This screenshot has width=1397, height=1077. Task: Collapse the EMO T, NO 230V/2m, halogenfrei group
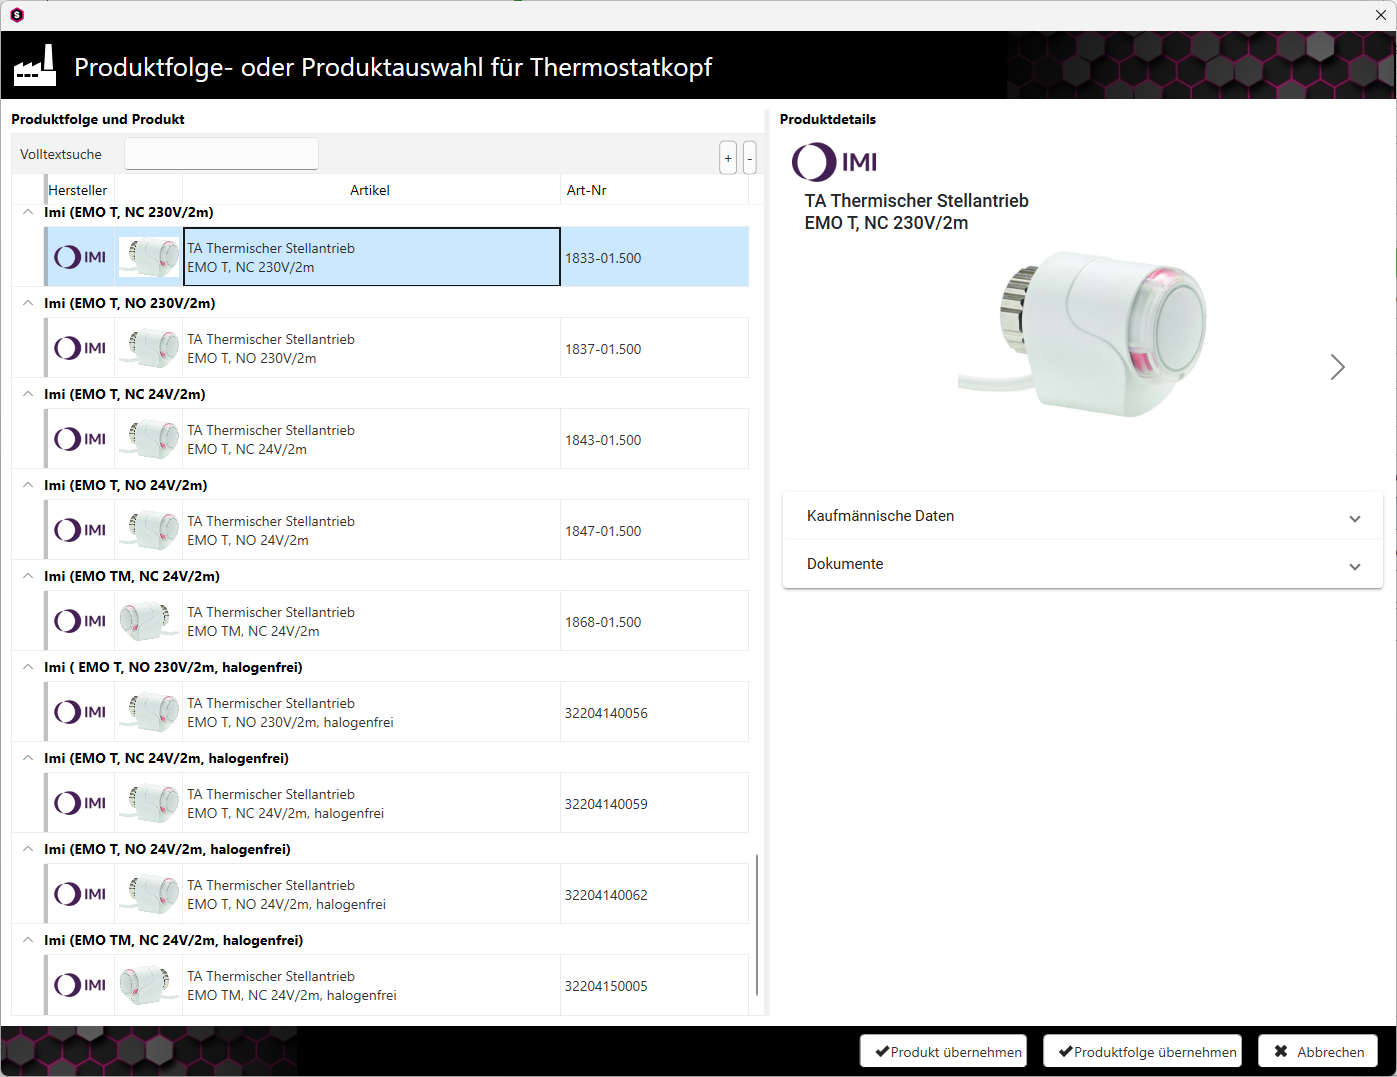(28, 667)
